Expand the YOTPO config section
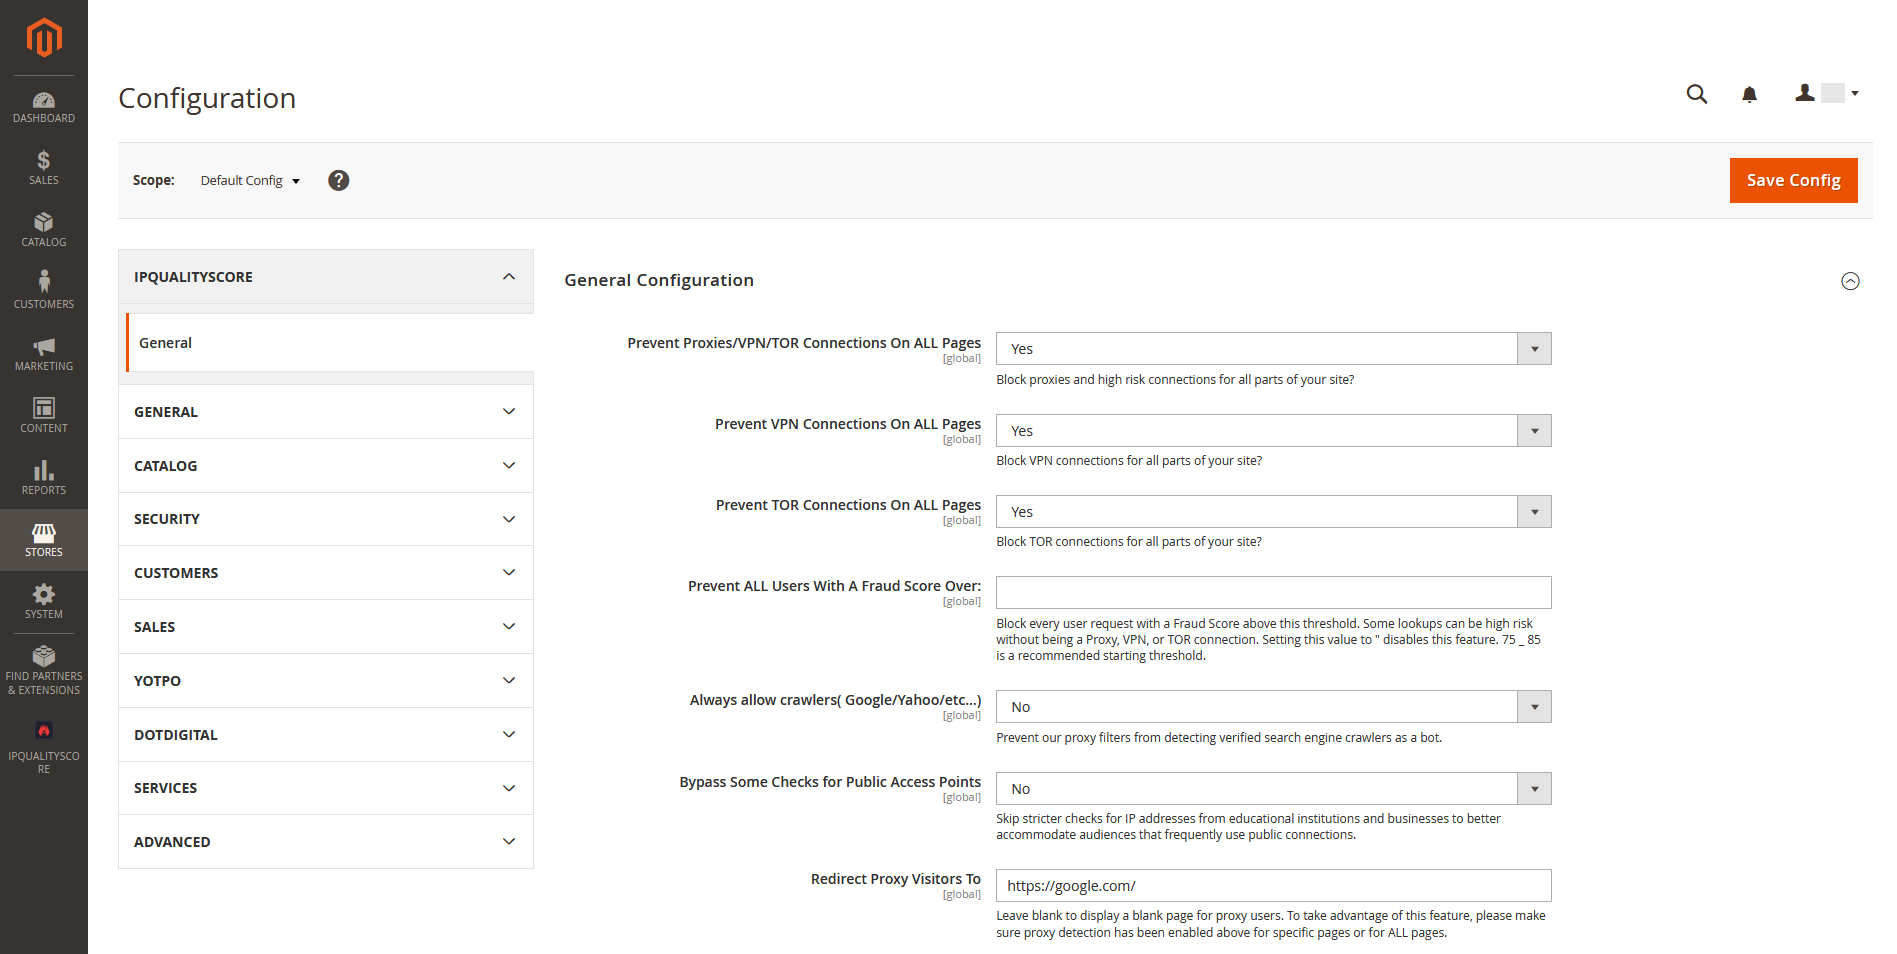This screenshot has width=1897, height=954. 326,681
